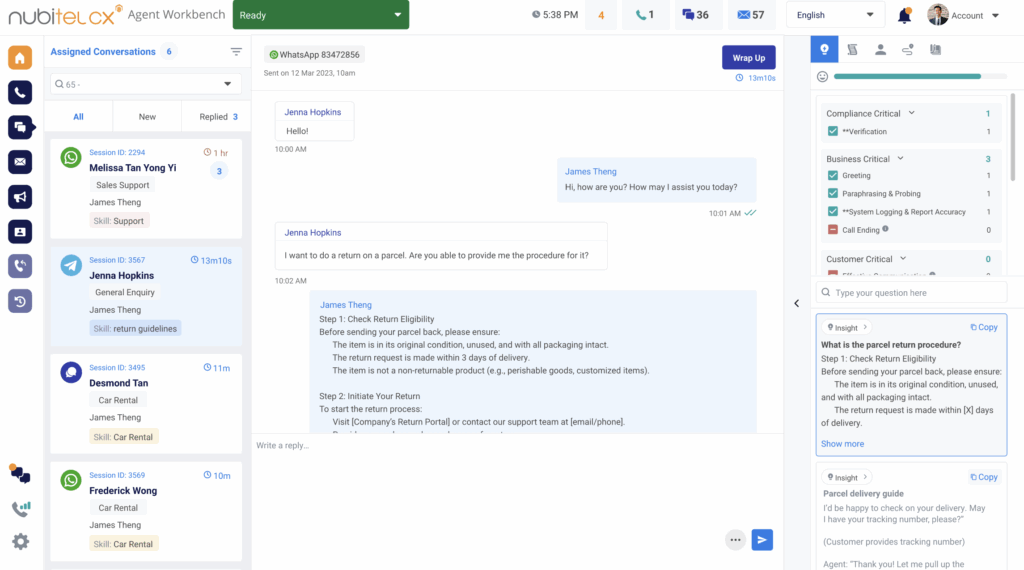Screen dimensions: 1024x570
Task: Click the Wrap Up button
Action: [x=748, y=57]
